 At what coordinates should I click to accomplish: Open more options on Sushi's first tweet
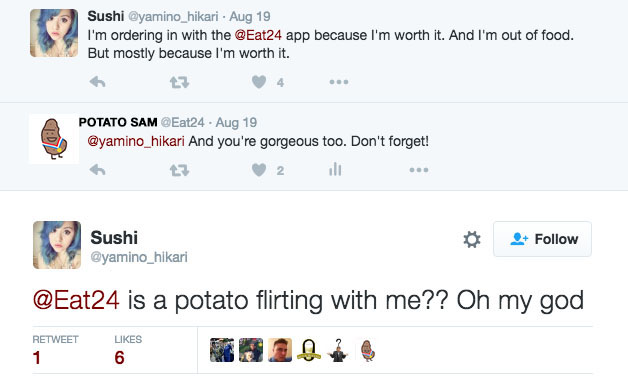[339, 82]
